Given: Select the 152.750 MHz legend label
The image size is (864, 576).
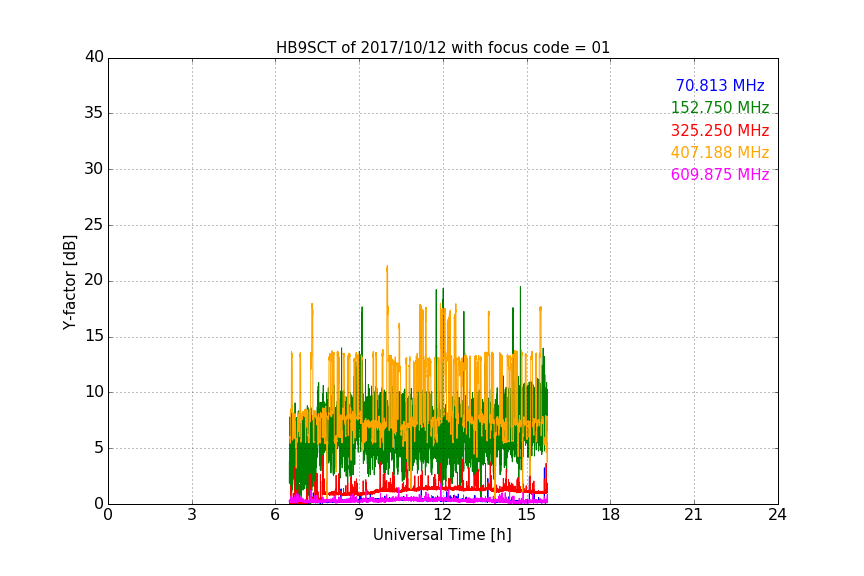Looking at the screenshot, I should tap(720, 107).
